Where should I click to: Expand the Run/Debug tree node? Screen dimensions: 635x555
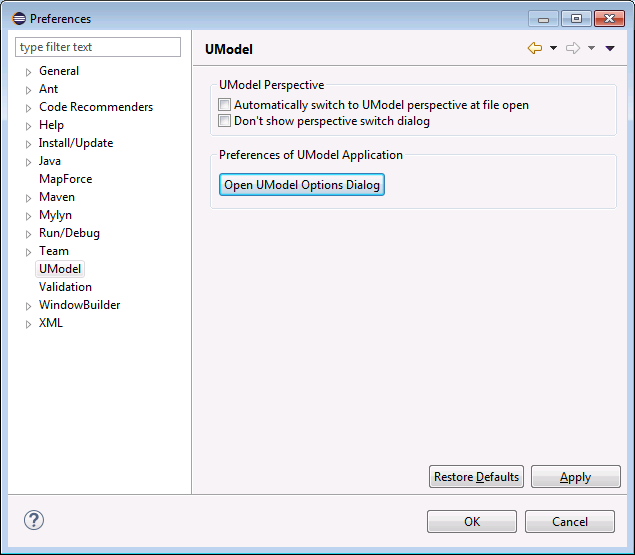click(x=28, y=235)
